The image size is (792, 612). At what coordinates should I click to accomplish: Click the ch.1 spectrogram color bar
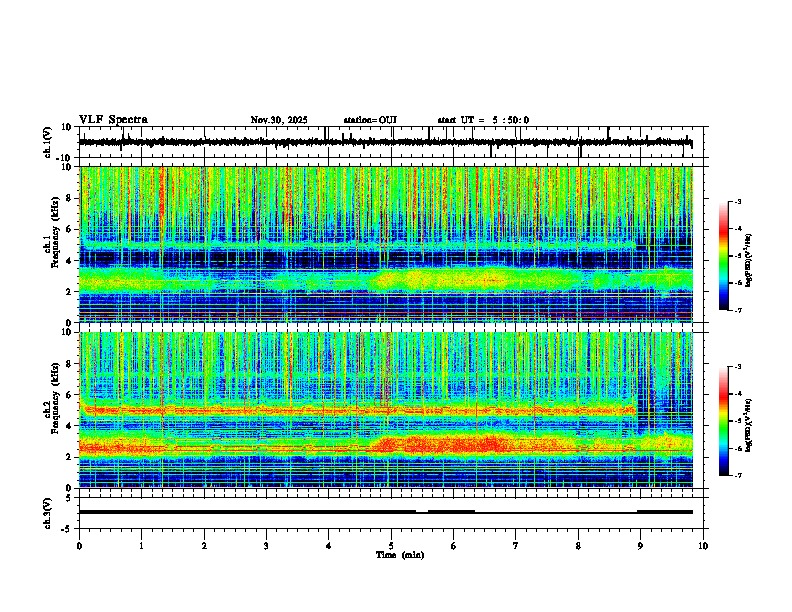(x=724, y=256)
